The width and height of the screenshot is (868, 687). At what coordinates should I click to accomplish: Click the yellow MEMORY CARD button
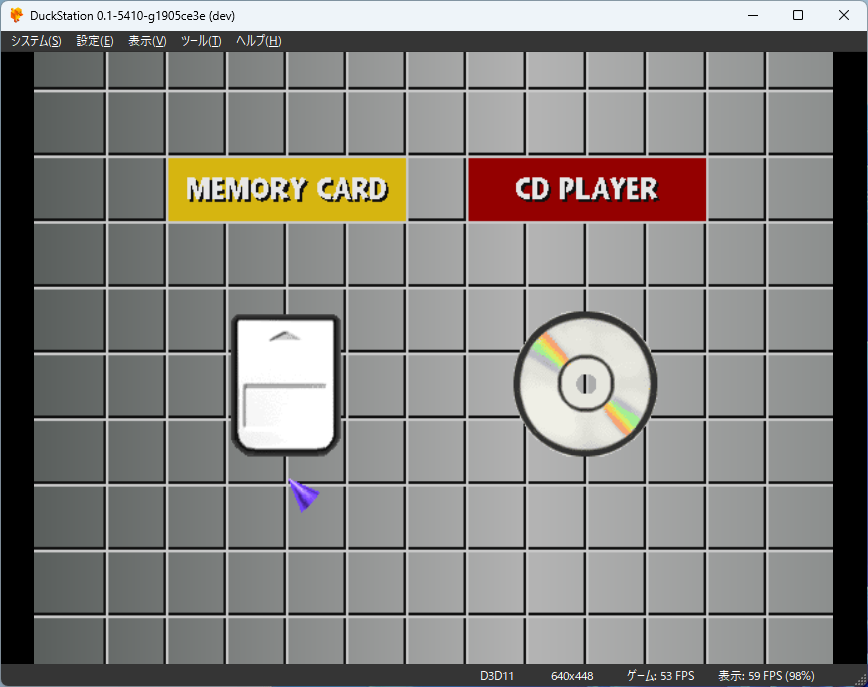point(287,190)
